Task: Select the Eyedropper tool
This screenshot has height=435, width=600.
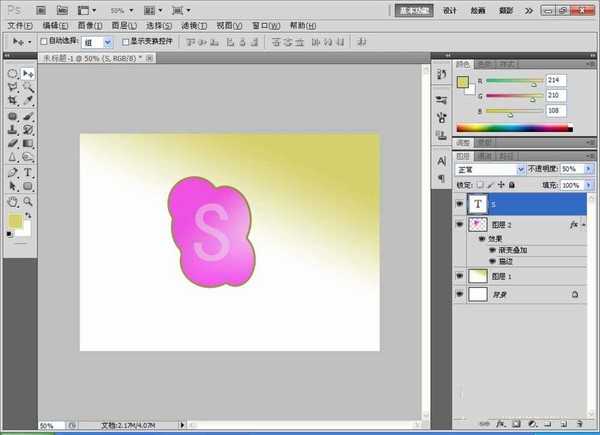Action: (x=28, y=101)
